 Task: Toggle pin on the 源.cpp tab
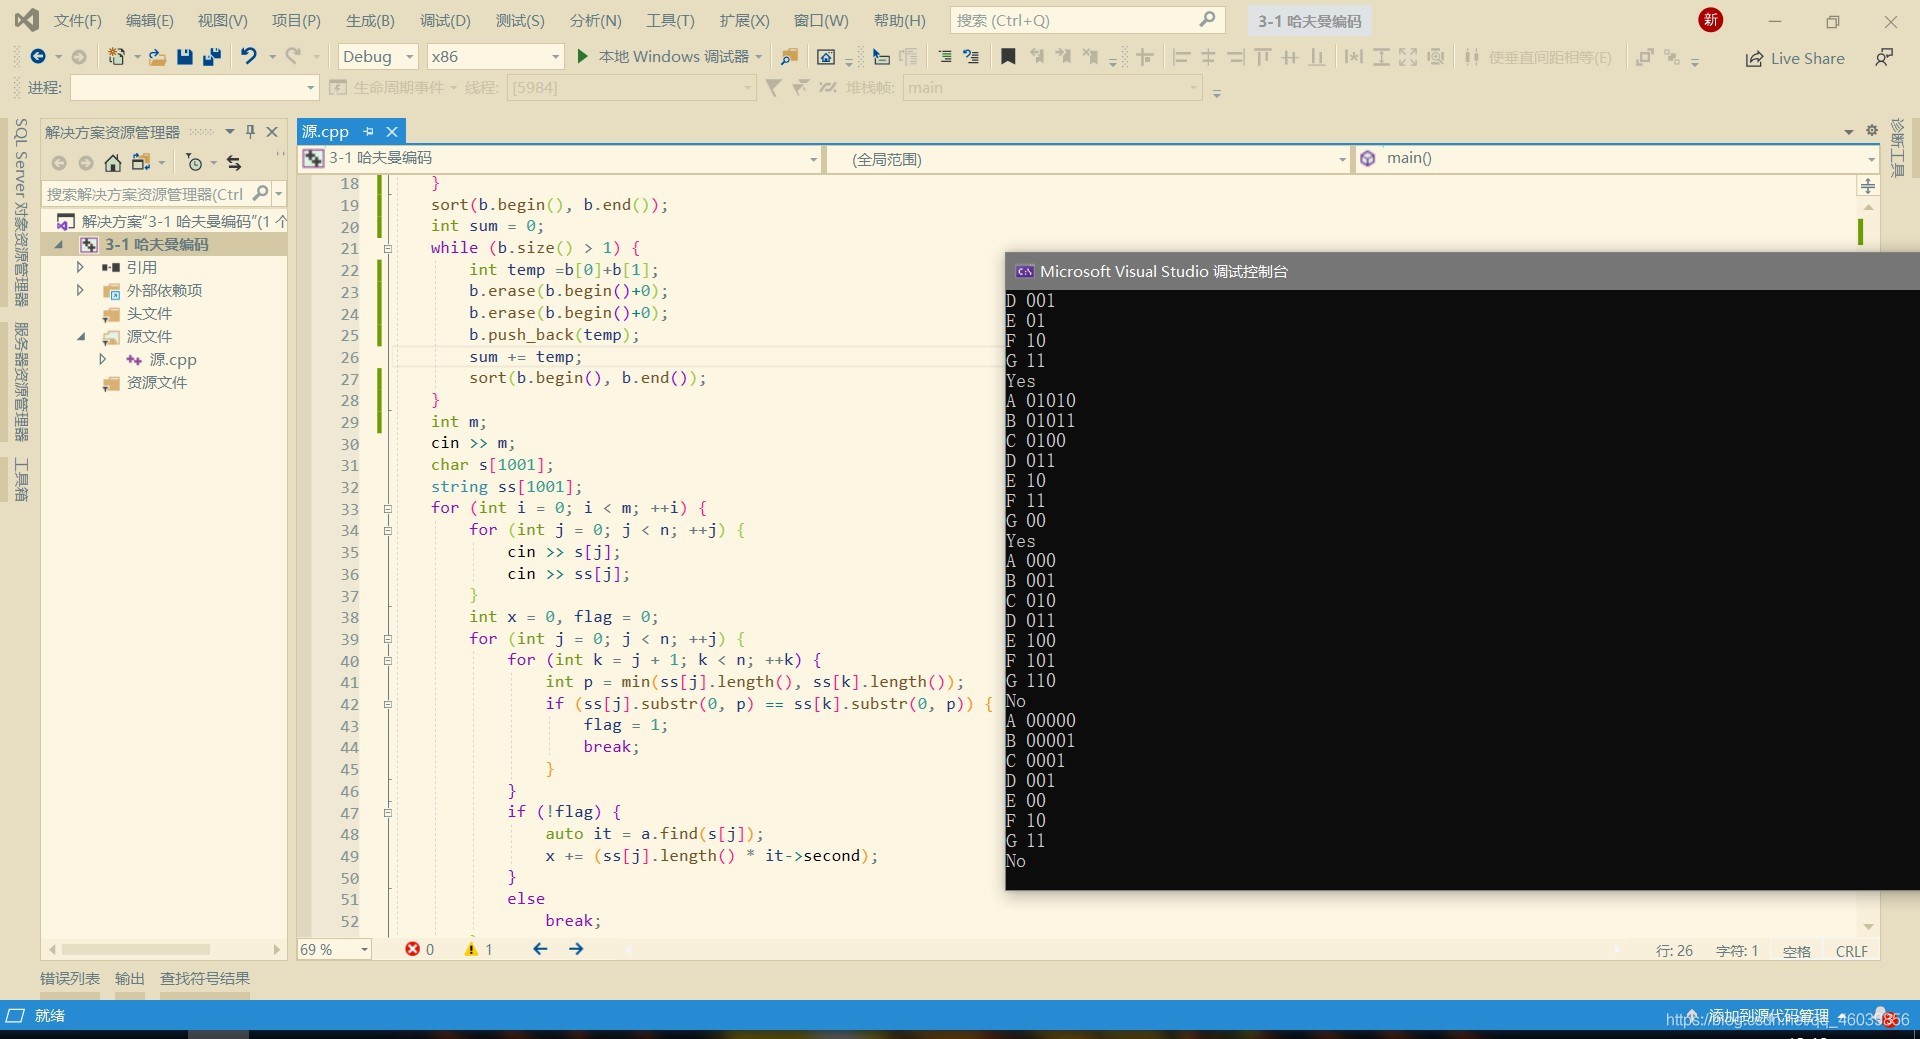click(369, 132)
